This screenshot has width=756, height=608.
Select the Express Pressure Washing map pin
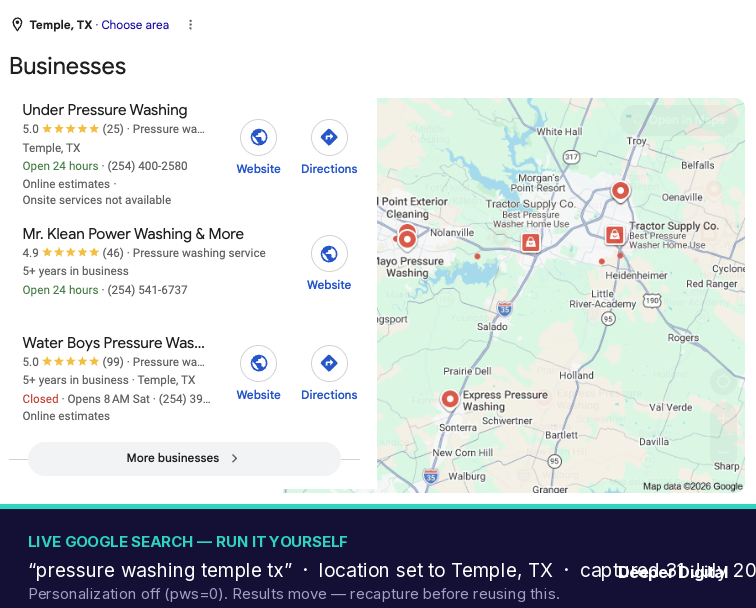click(450, 400)
